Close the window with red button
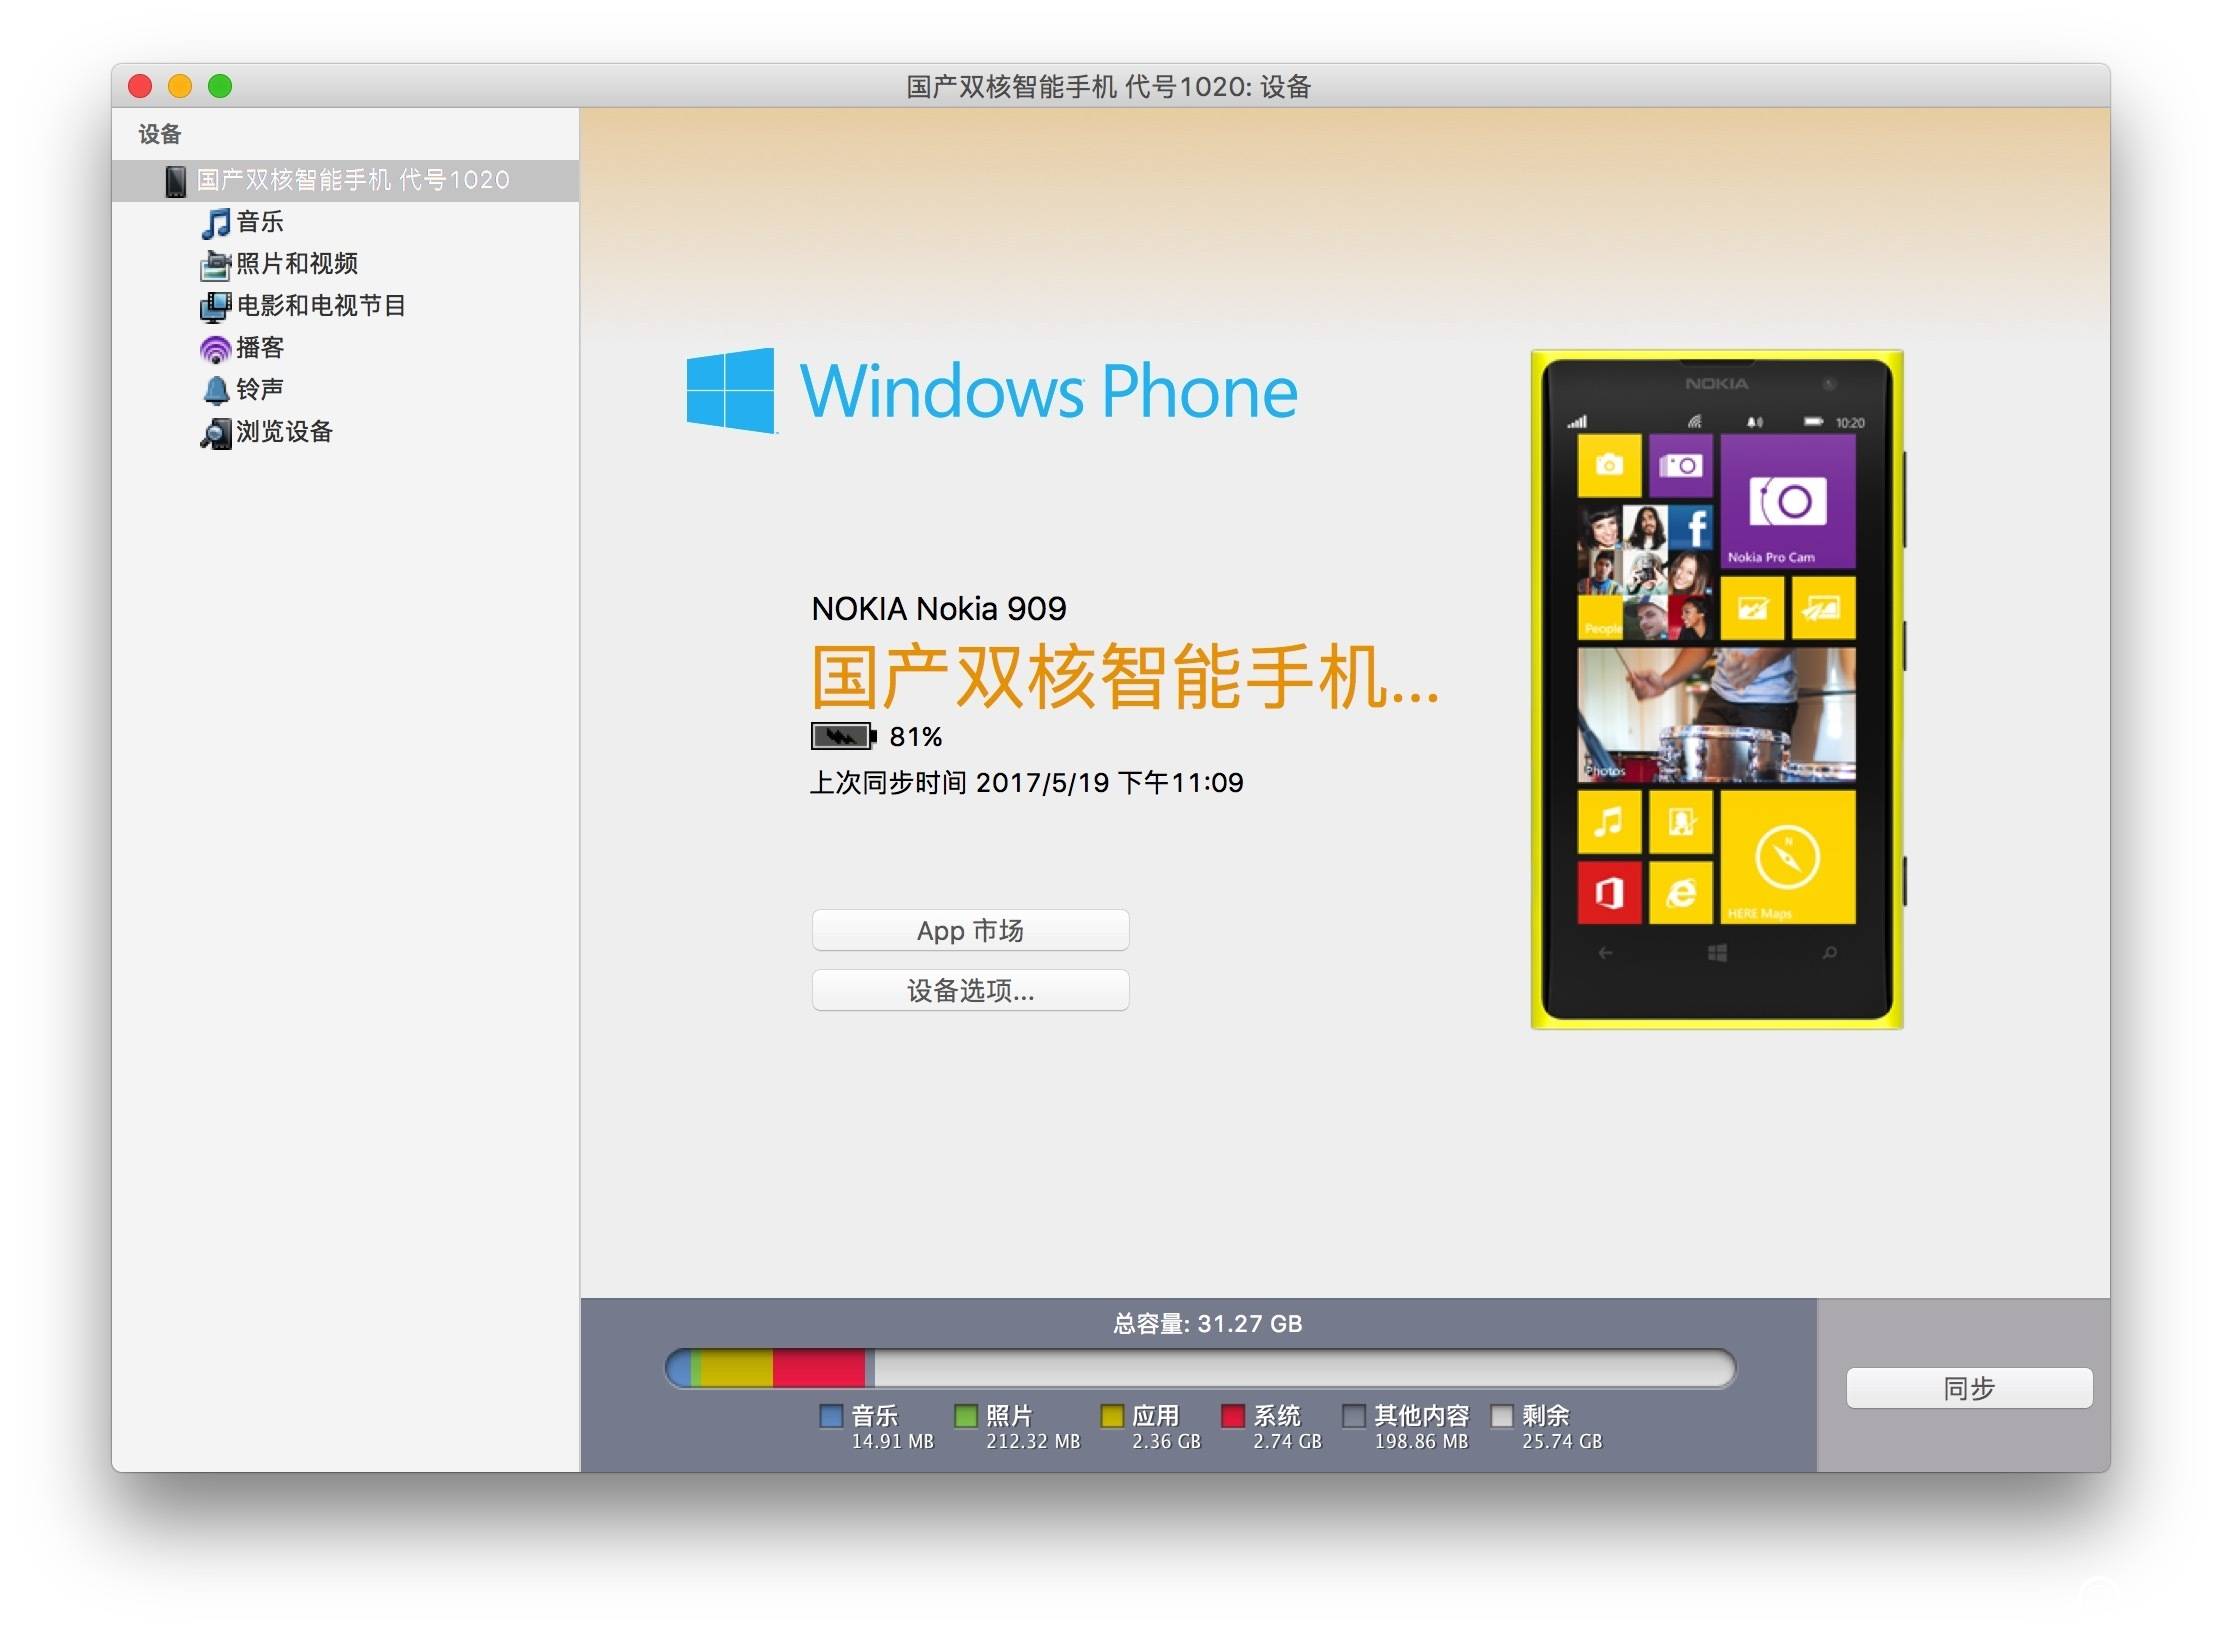Screen dimensions: 2222x1632 140,87
